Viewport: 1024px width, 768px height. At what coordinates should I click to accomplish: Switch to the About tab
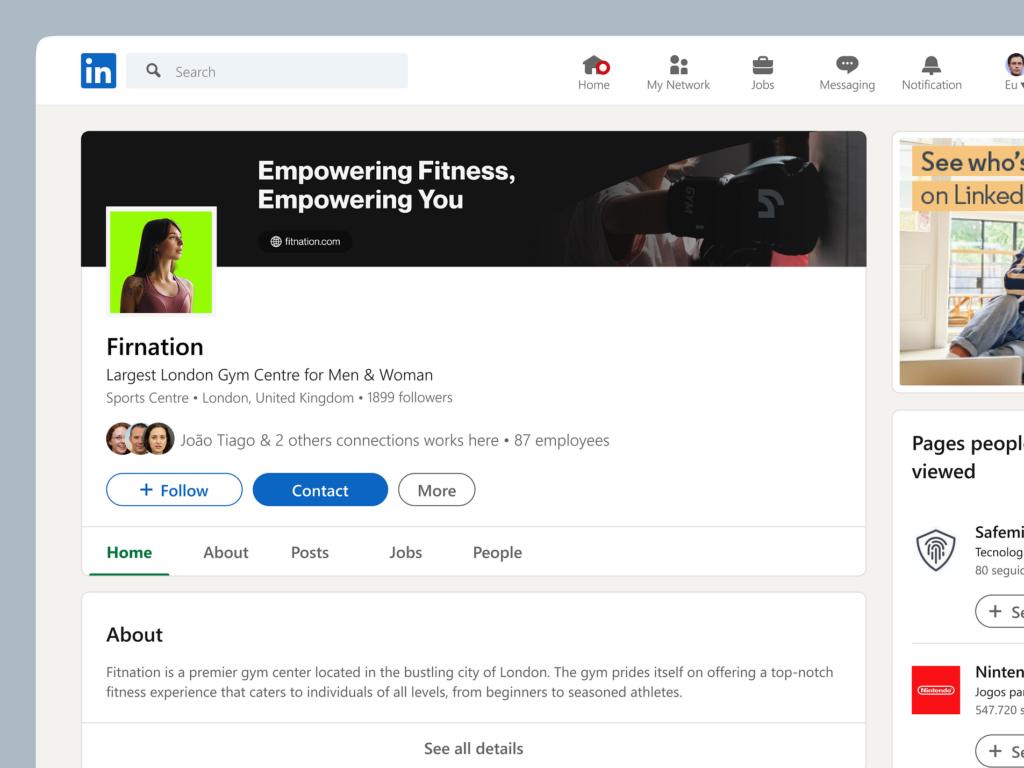click(x=226, y=552)
